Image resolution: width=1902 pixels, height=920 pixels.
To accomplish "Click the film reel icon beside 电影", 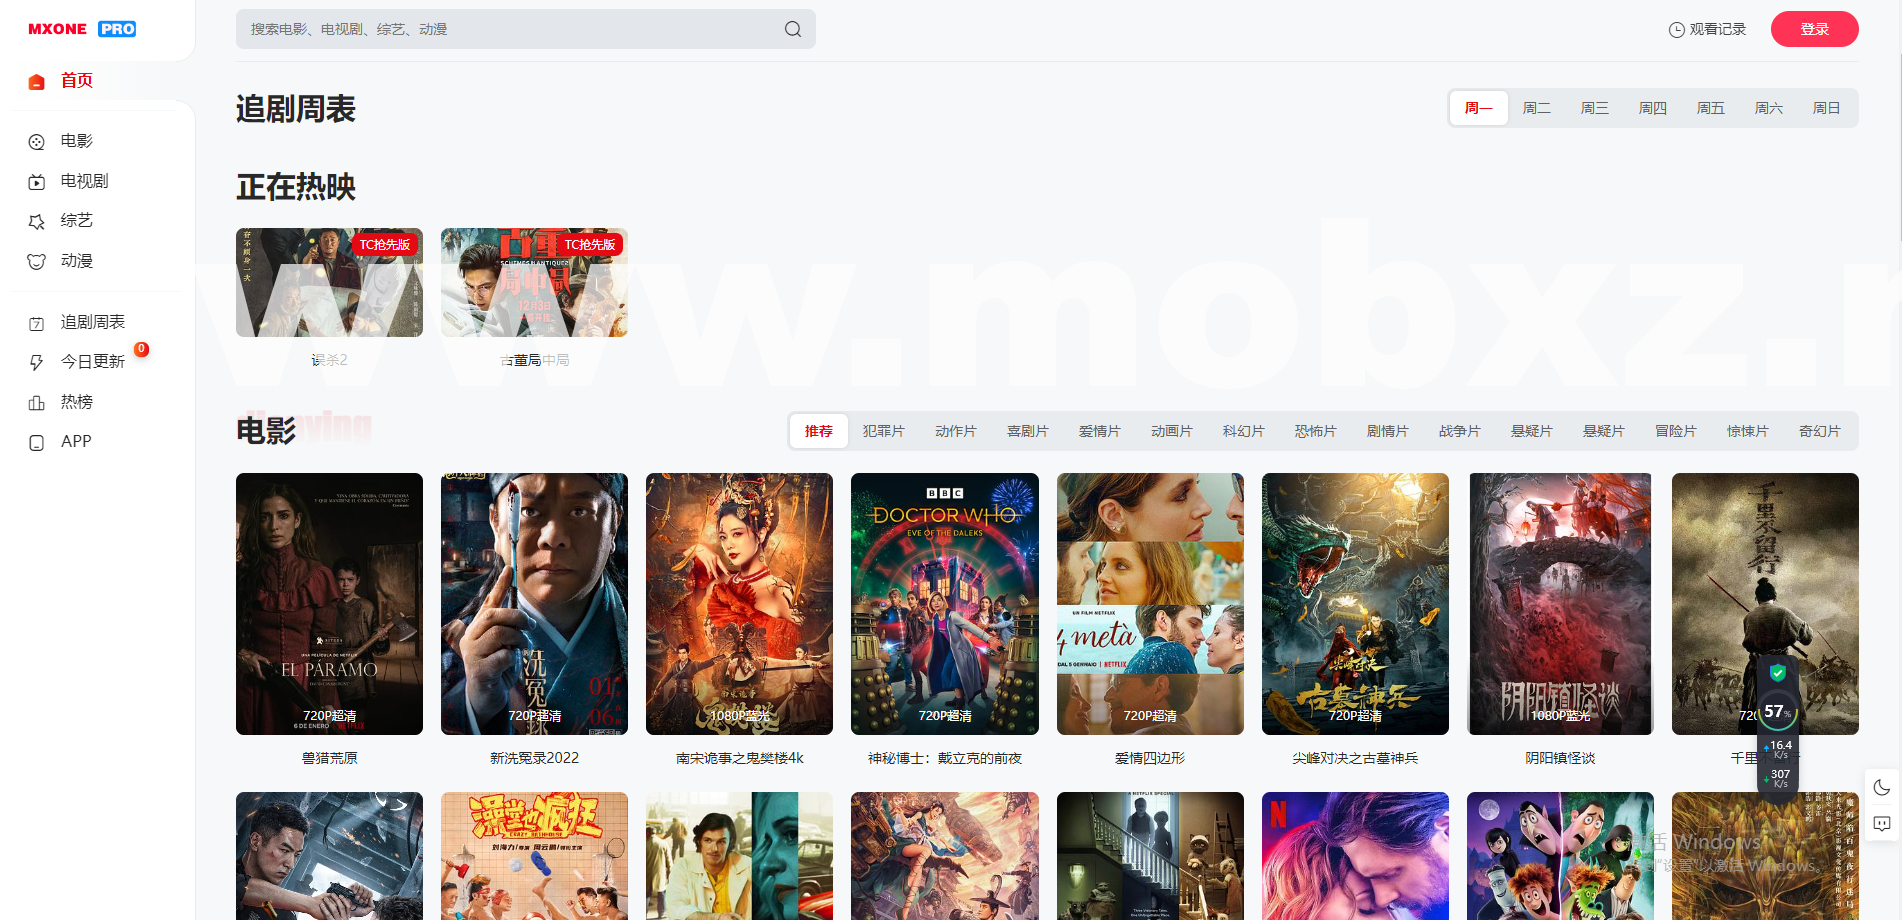I will (x=37, y=142).
